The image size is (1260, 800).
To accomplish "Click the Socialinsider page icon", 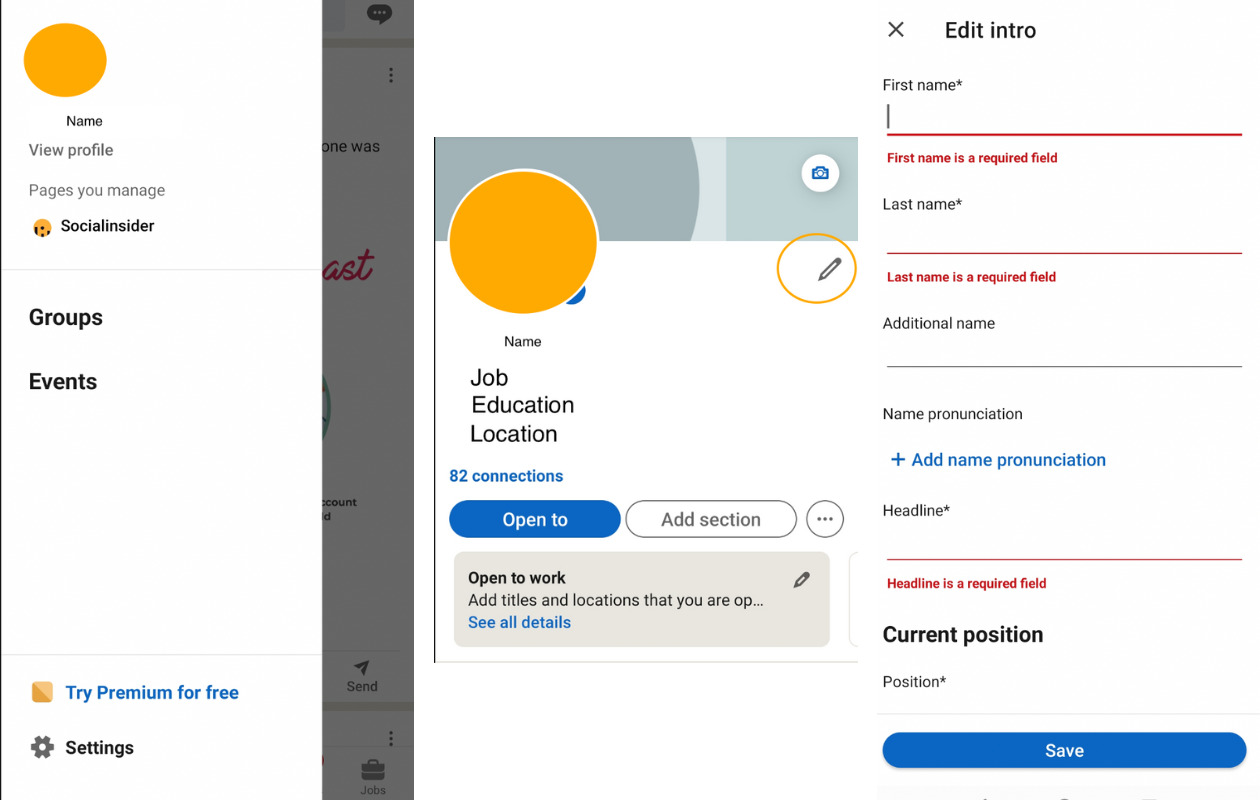I will (42, 228).
